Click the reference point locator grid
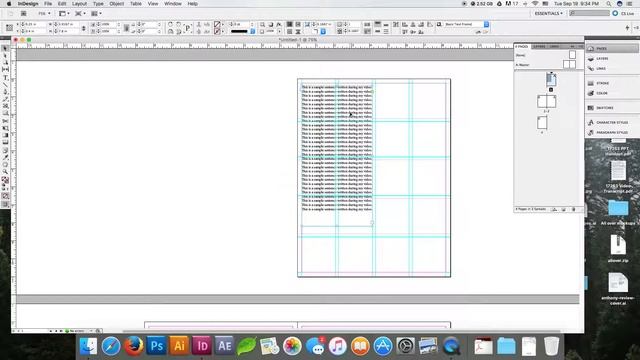Viewport: 640px width, 360px height. click(9, 28)
